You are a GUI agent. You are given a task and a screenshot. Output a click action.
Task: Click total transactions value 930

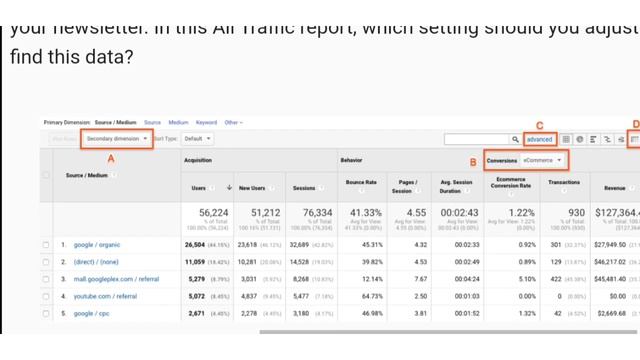pyautogui.click(x=576, y=213)
